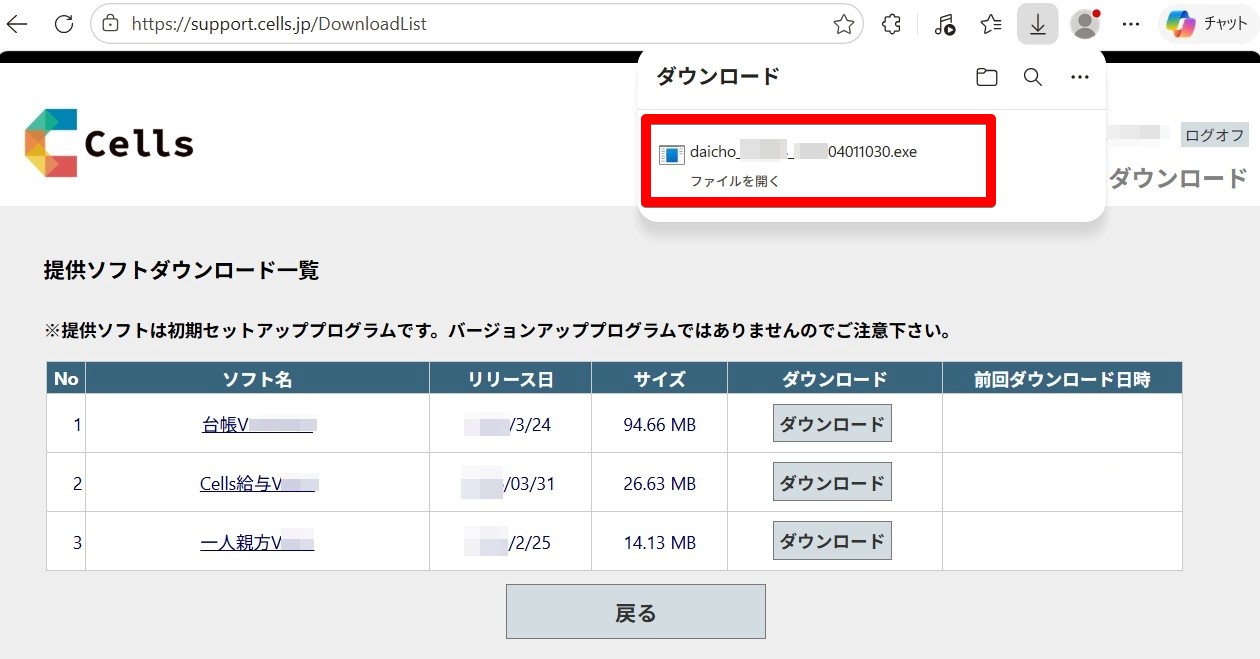View site info via the lock icon
This screenshot has height=659, width=1260.
coord(110,24)
